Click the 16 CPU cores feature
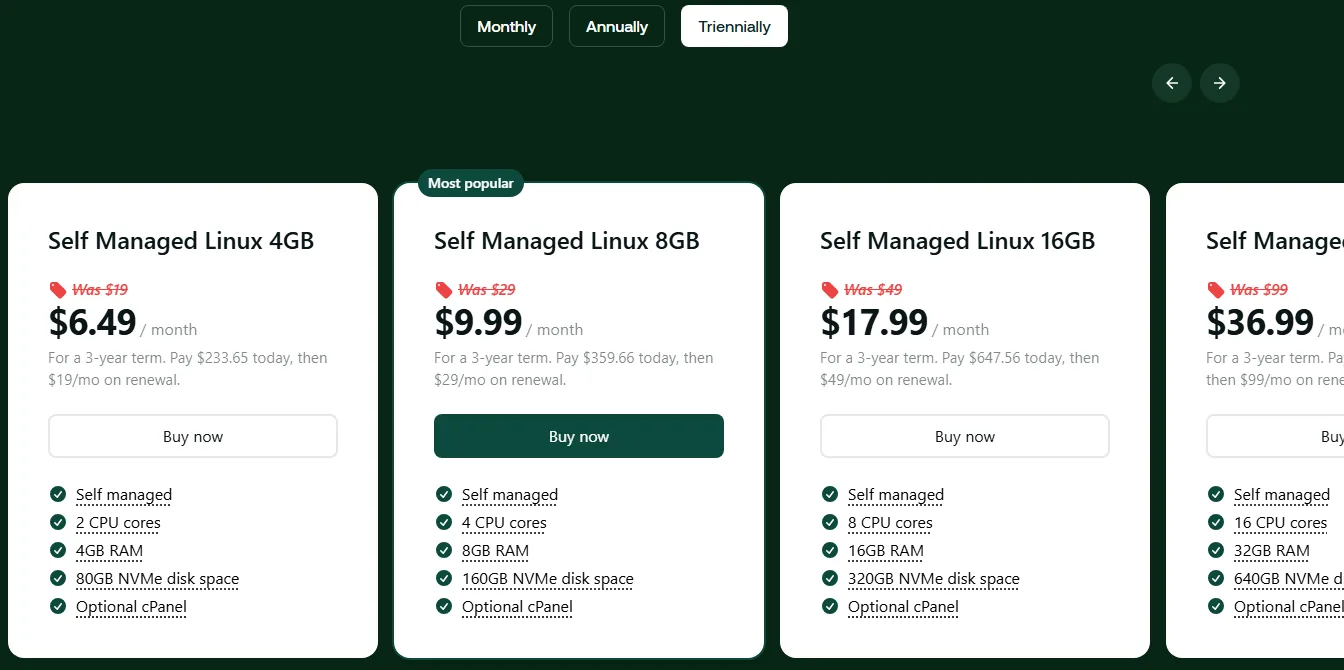Screen dimensions: 1344x670 coord(1281,523)
